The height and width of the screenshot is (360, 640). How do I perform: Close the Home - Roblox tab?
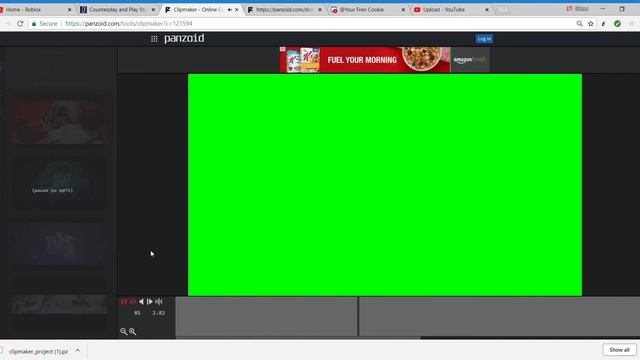(69, 9)
